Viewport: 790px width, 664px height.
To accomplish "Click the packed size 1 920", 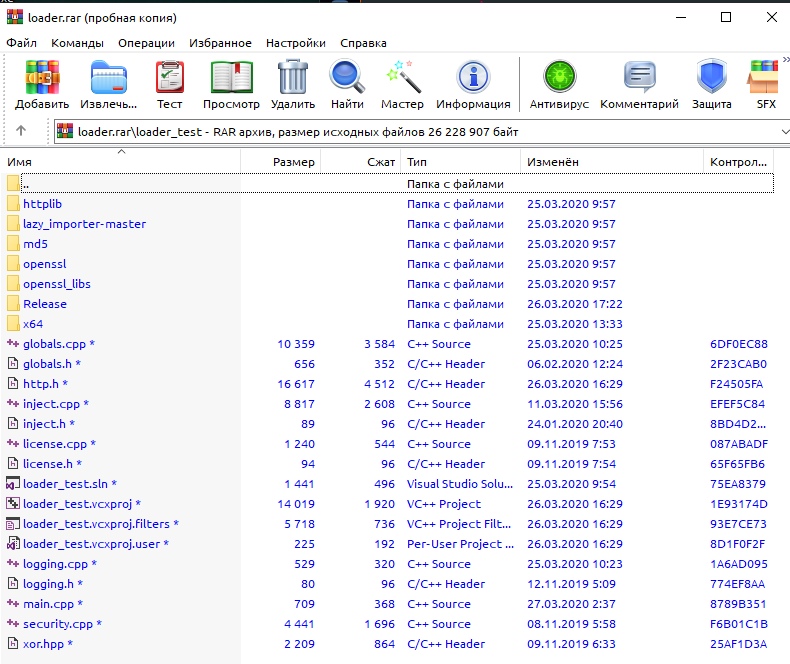I will click(379, 504).
